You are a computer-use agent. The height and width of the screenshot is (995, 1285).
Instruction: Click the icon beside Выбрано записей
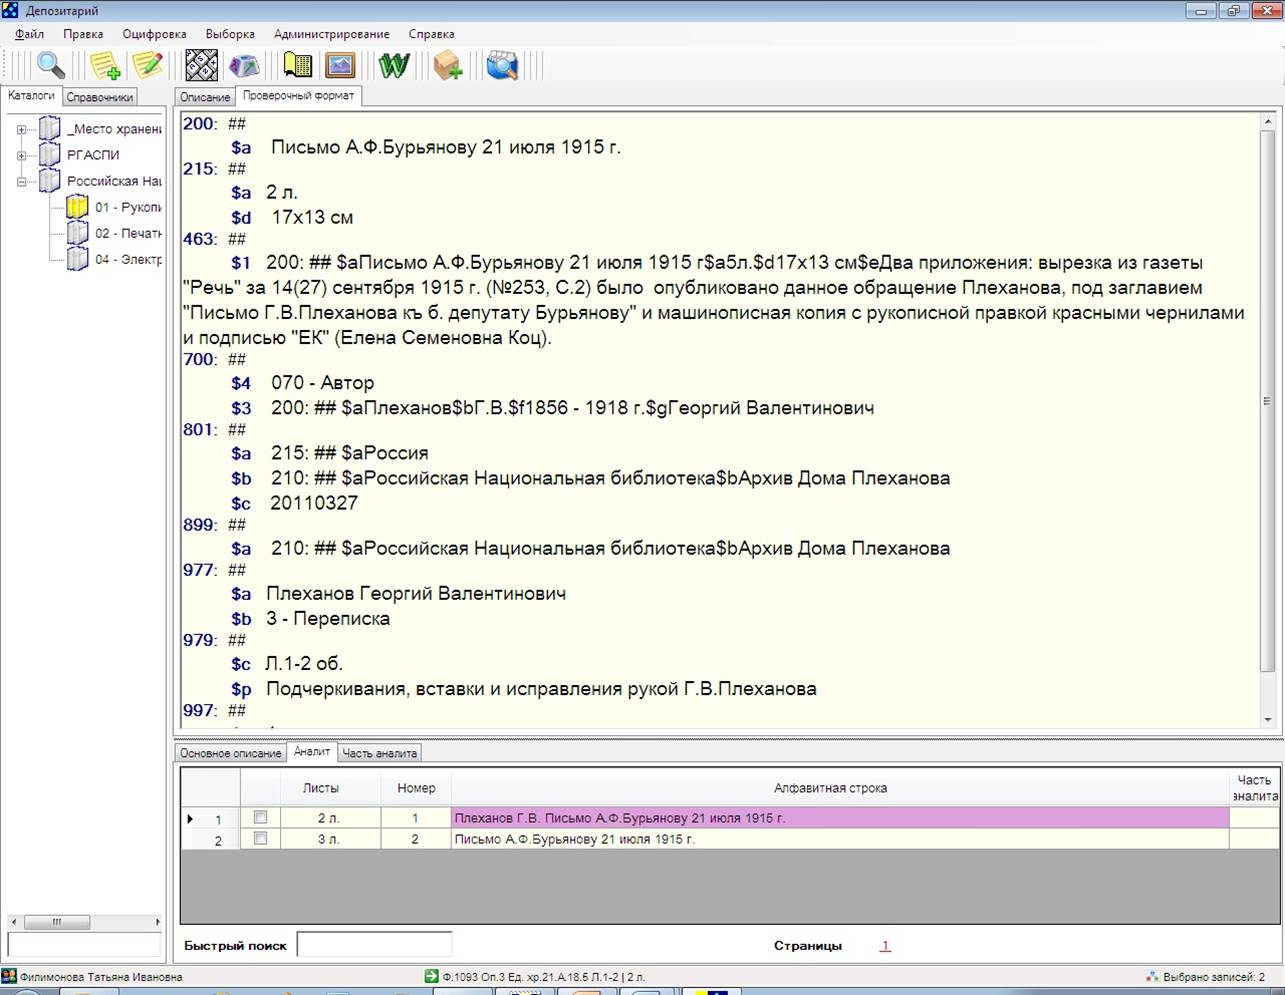pos(1152,976)
